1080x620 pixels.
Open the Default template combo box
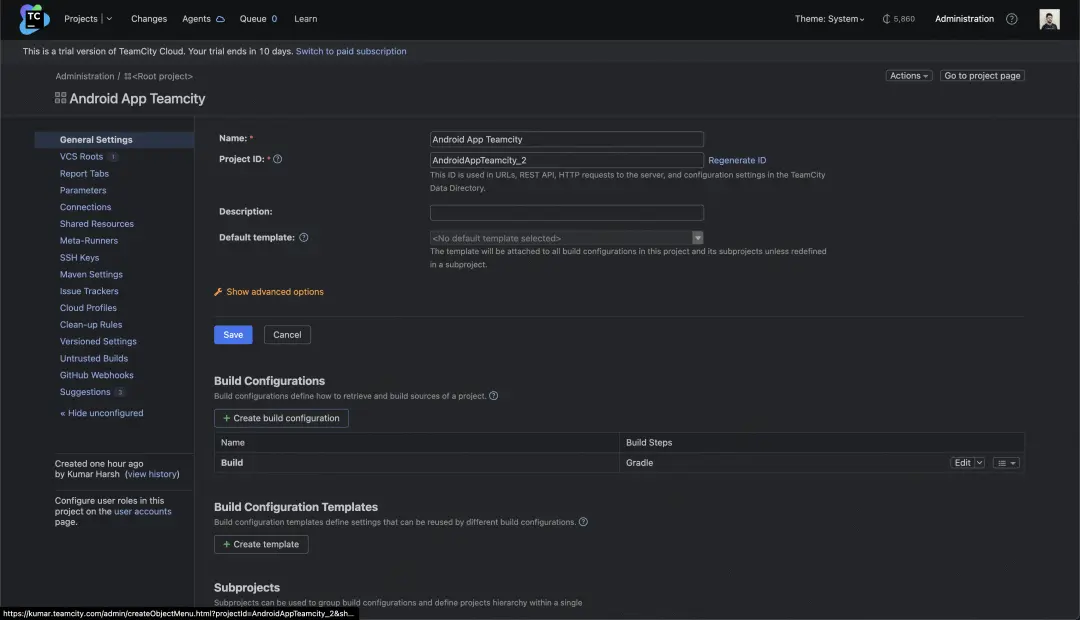pyautogui.click(x=566, y=238)
